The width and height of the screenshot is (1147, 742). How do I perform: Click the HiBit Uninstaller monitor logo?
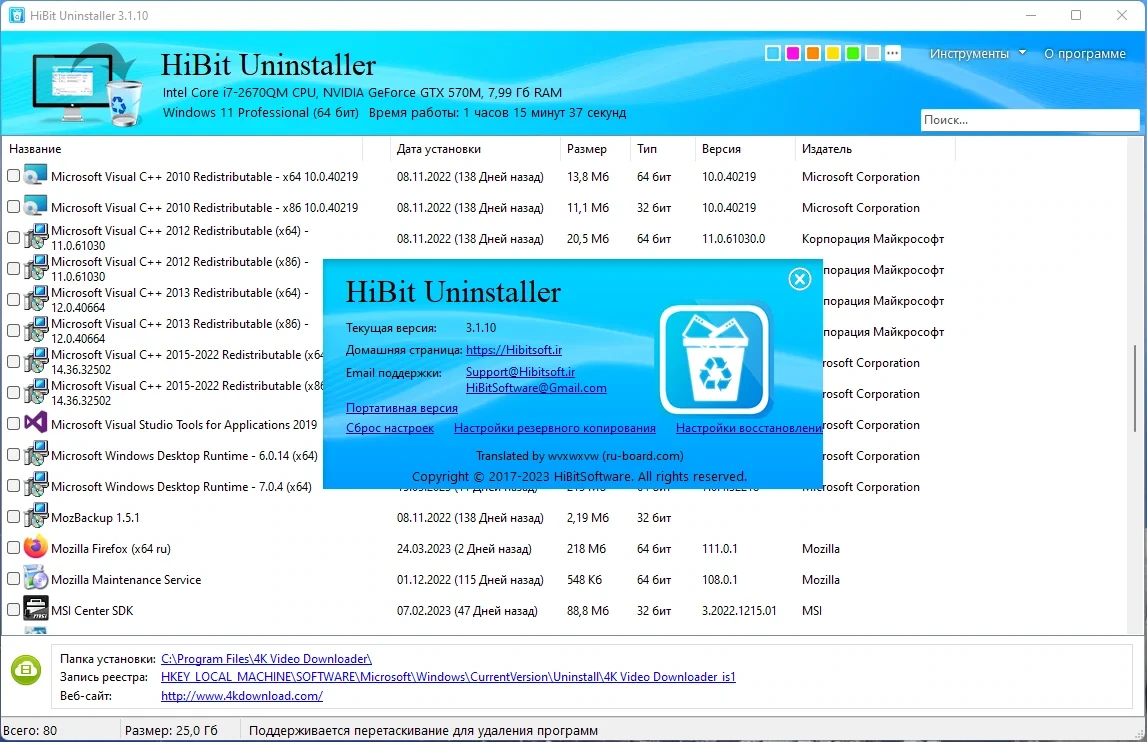[87, 86]
